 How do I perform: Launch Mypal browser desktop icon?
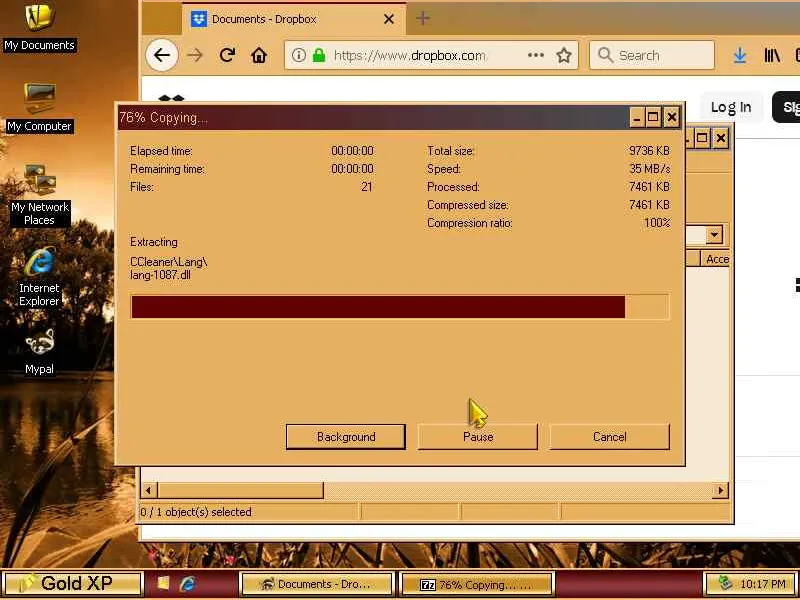pos(39,352)
